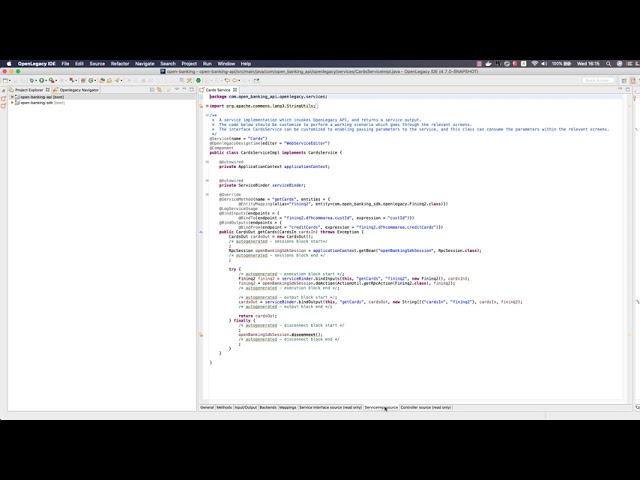Open the ServiceImpl source tab

click(x=381, y=407)
